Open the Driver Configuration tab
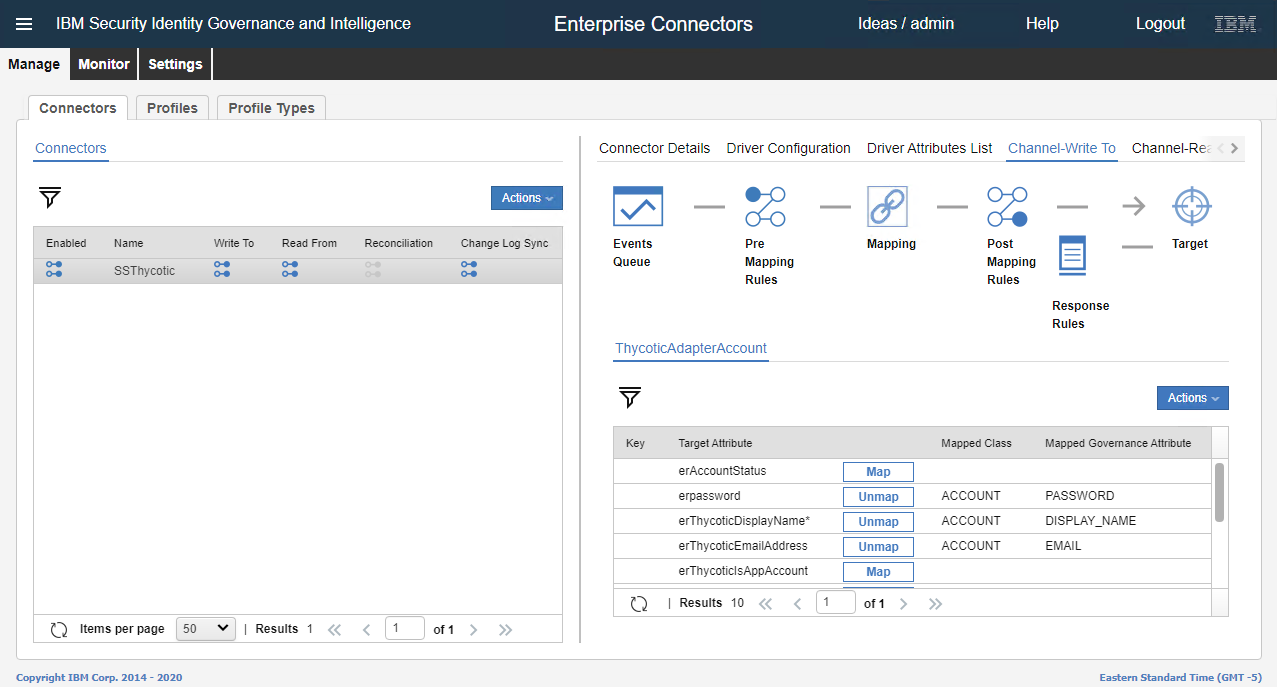1277x687 pixels. 788,148
